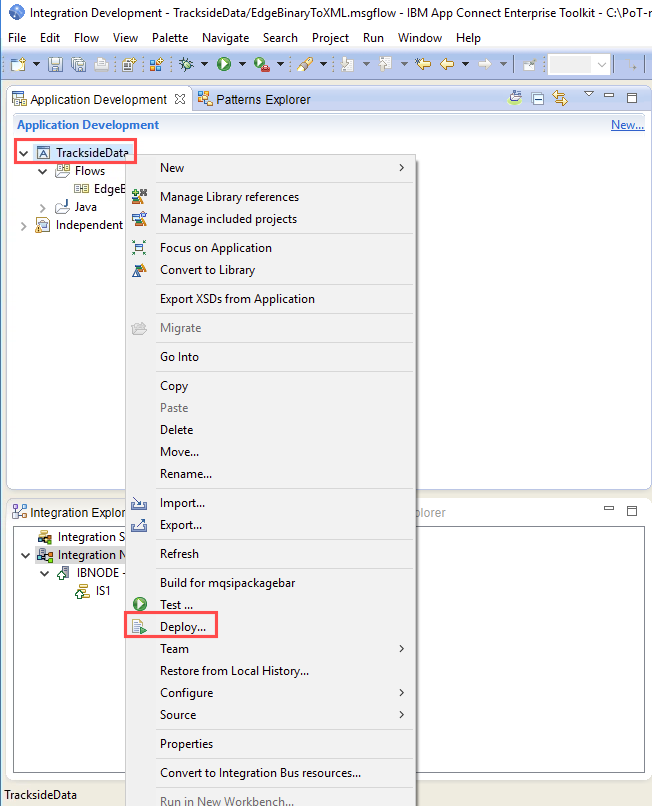Image resolution: width=652 pixels, height=806 pixels.
Task: Choose Test ... in context menu
Action: point(270,605)
